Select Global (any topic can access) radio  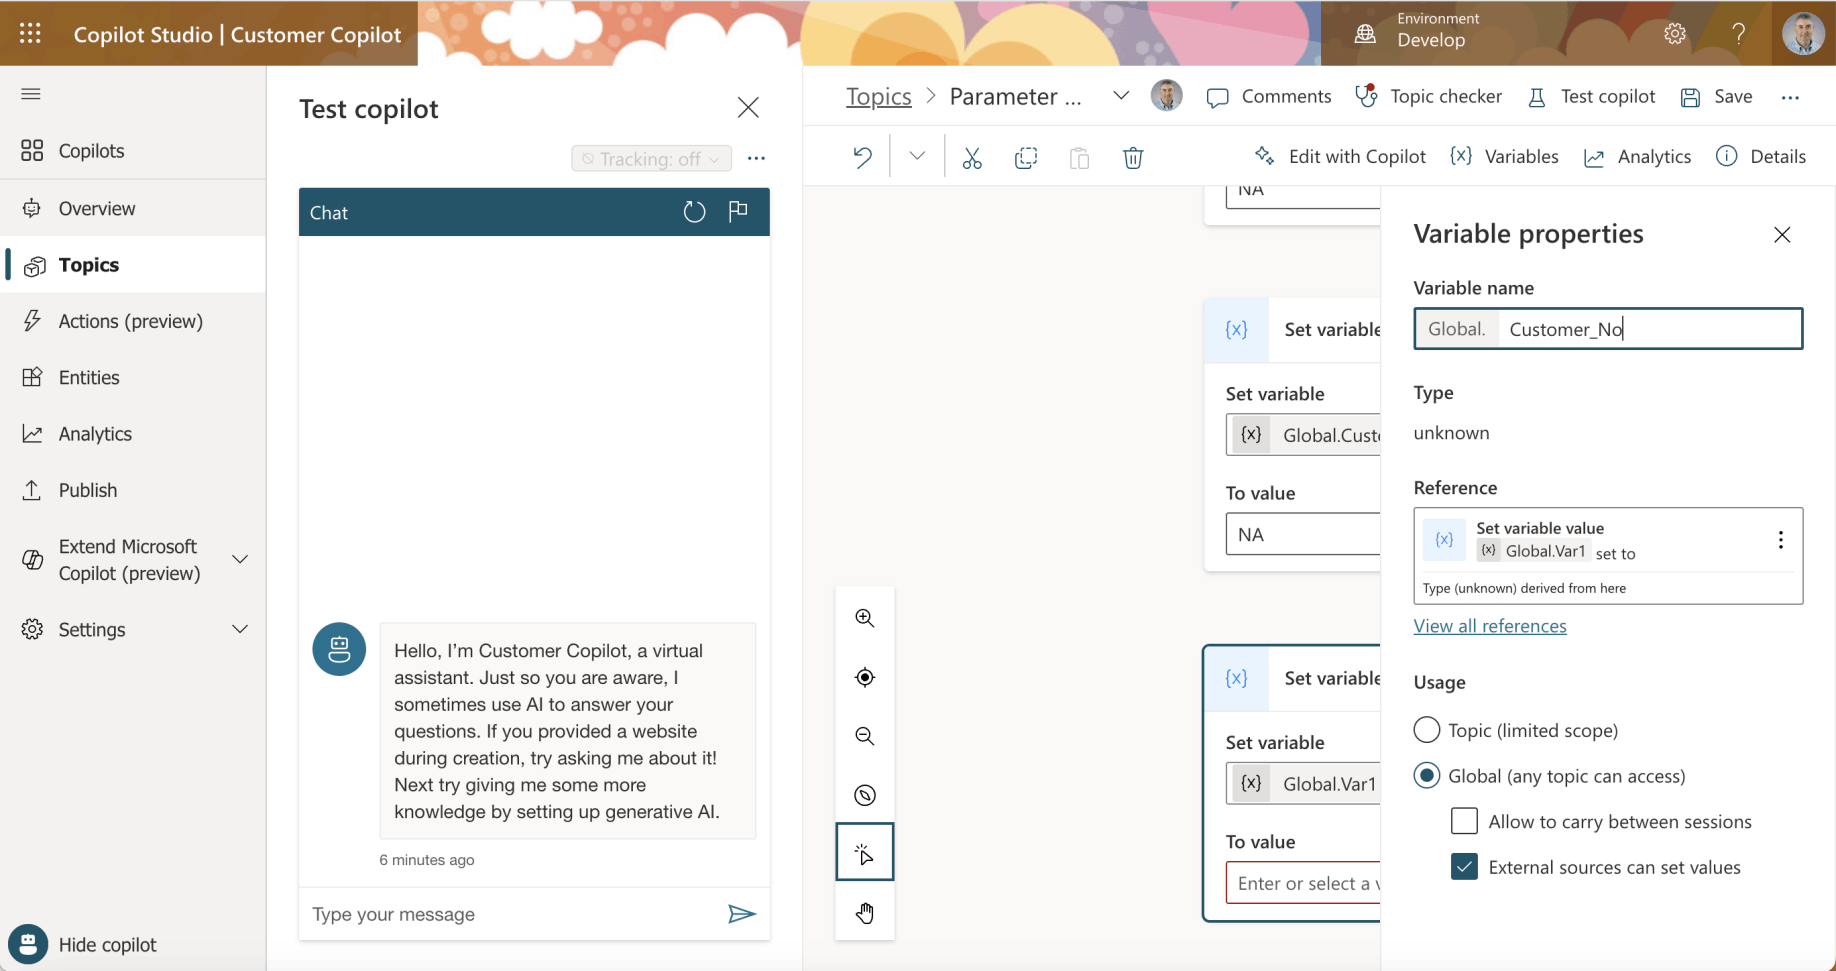(x=1427, y=775)
